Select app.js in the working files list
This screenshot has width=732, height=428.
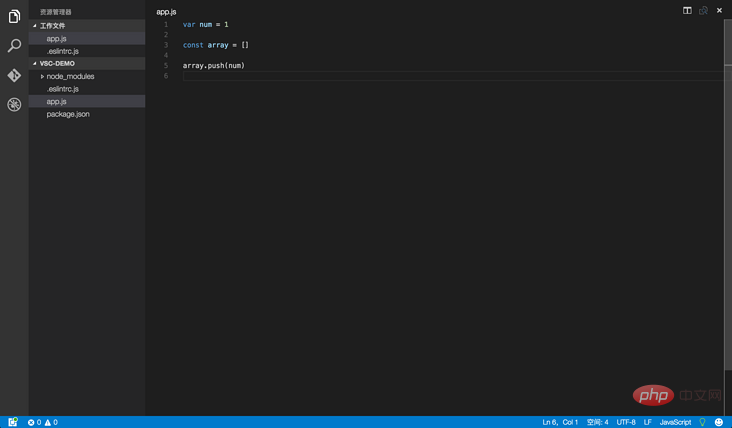tap(56, 38)
